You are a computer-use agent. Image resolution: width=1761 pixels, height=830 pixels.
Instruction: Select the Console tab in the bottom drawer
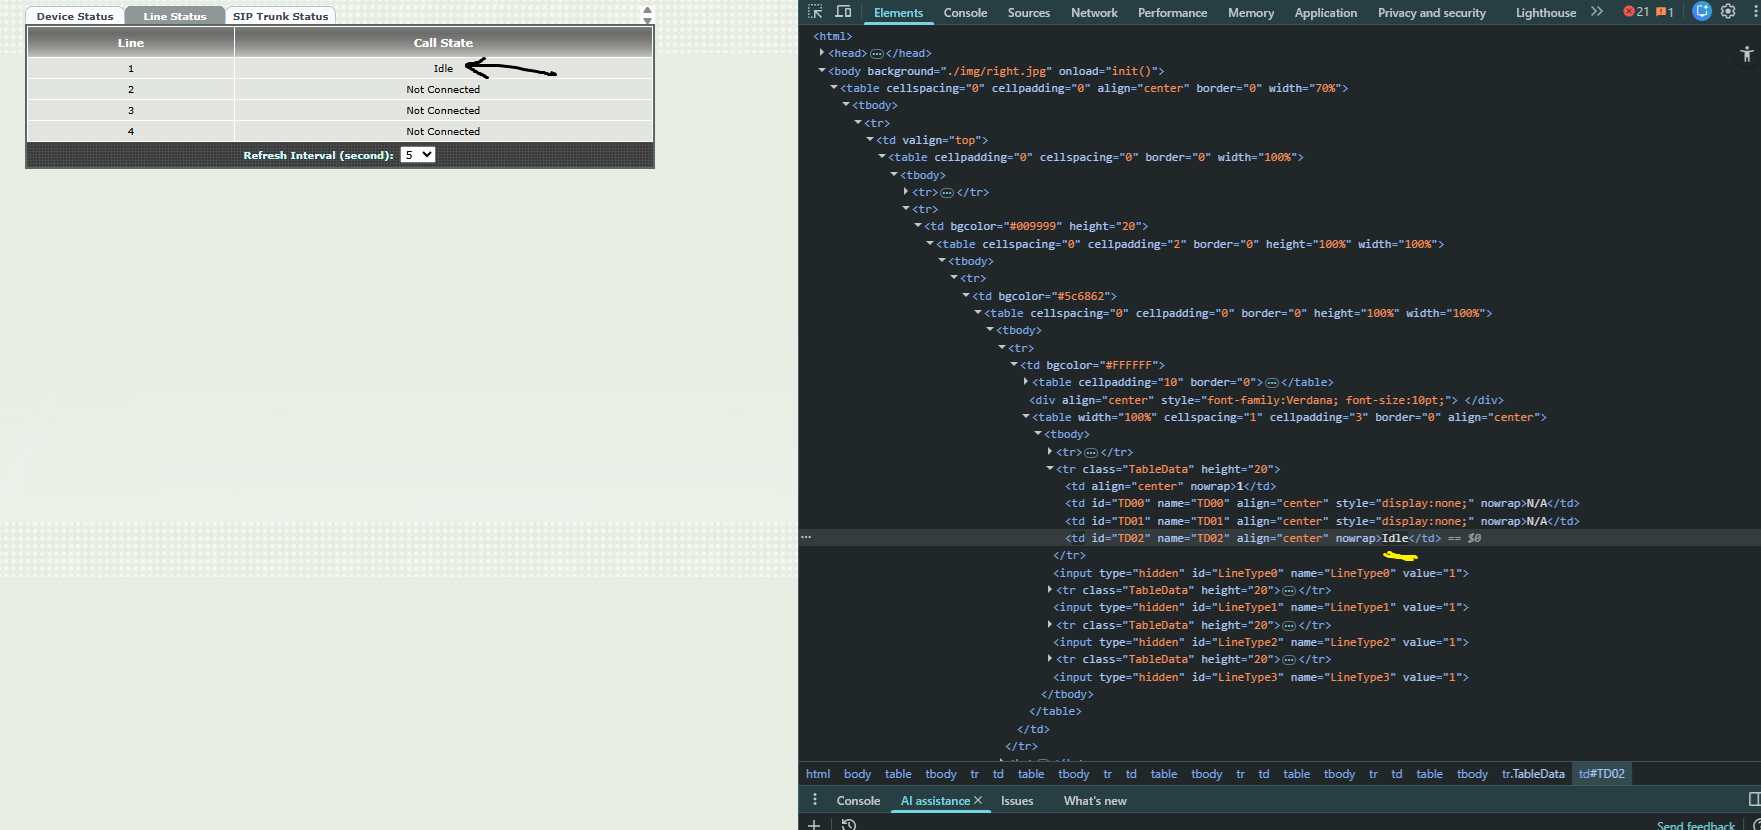(858, 801)
